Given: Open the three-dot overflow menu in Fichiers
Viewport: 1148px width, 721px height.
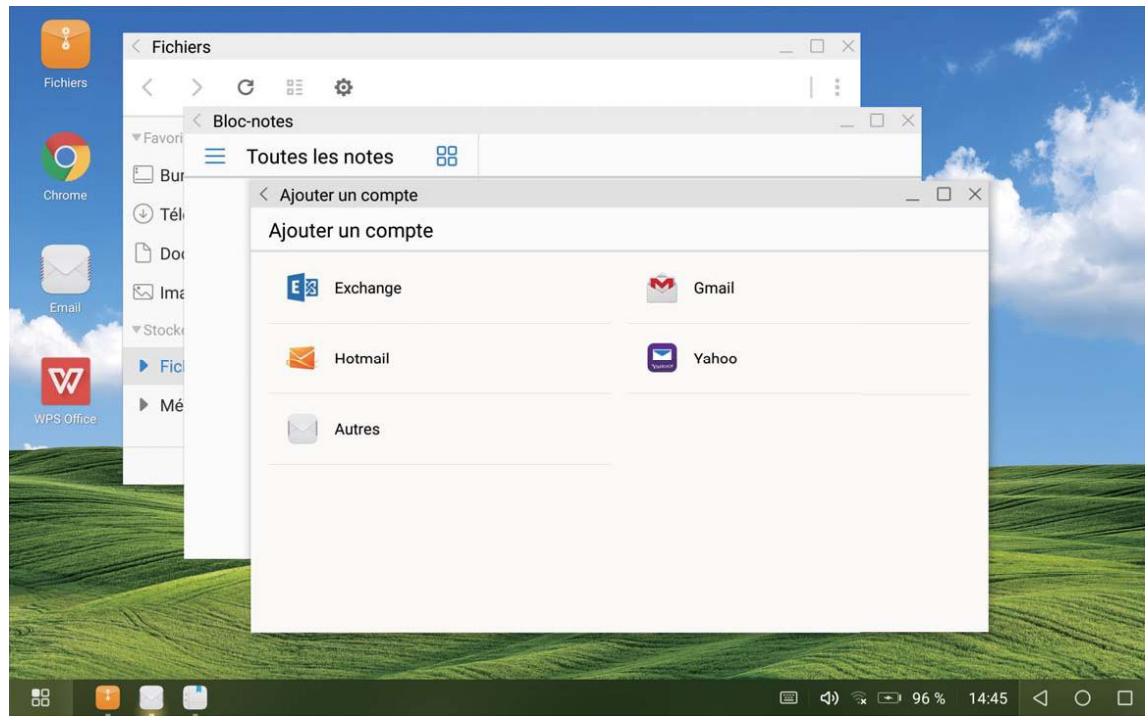Looking at the screenshot, I should click(835, 88).
